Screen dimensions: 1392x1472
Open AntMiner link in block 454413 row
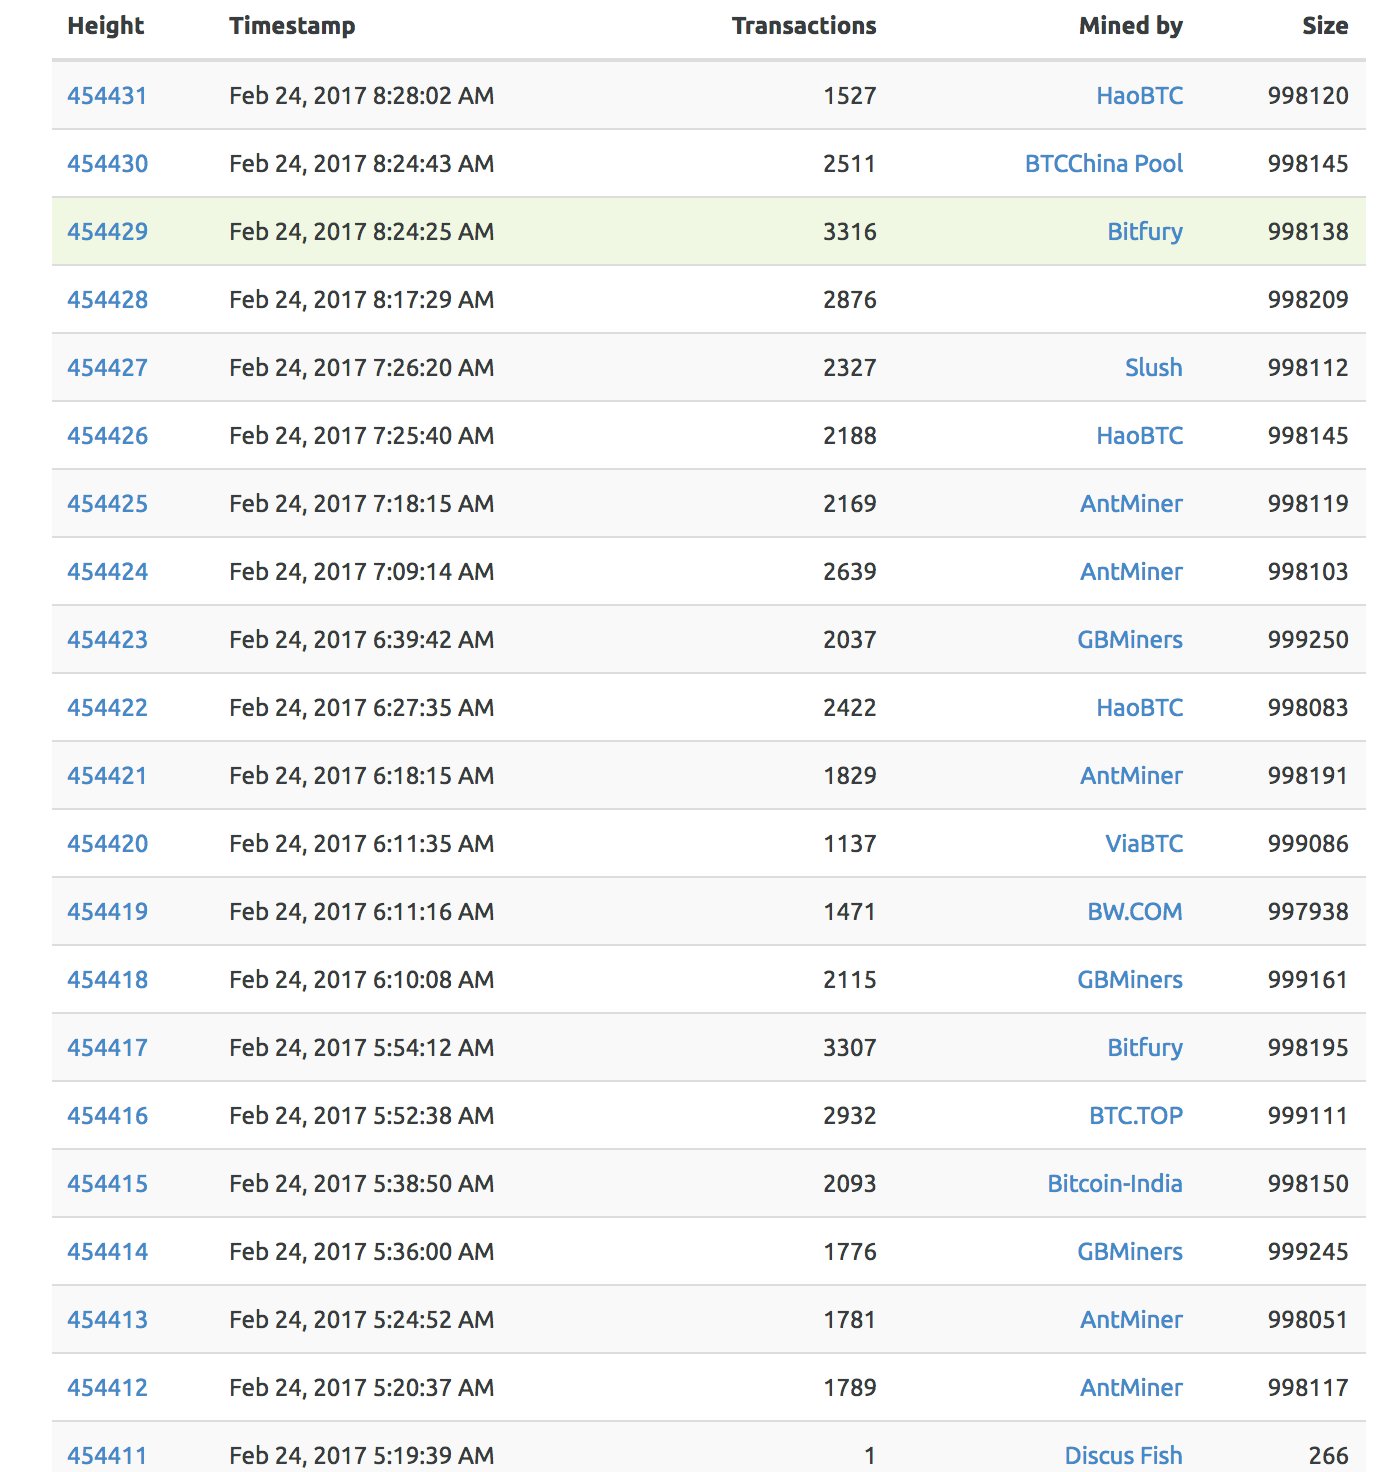click(x=1131, y=1320)
